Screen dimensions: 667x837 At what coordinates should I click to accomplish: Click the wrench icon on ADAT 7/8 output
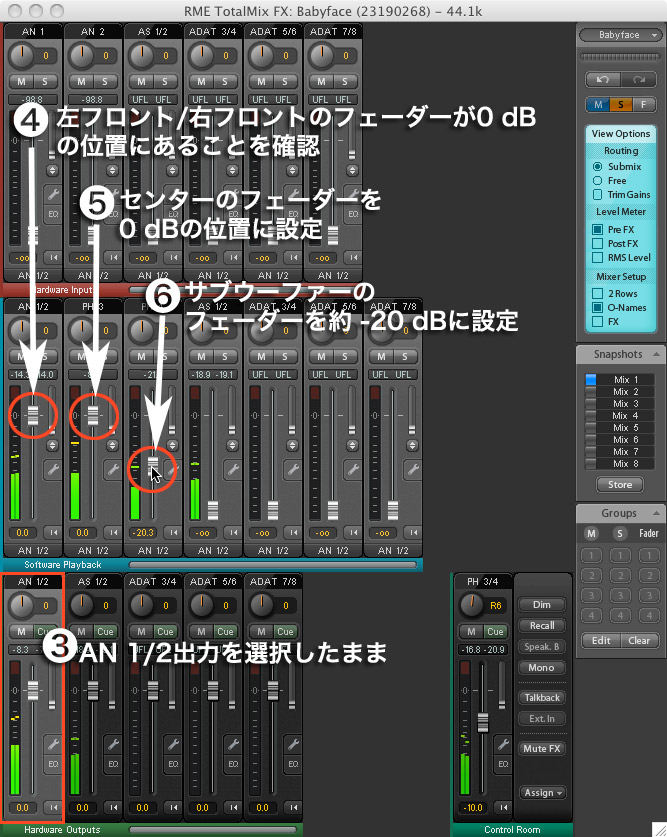[293, 743]
